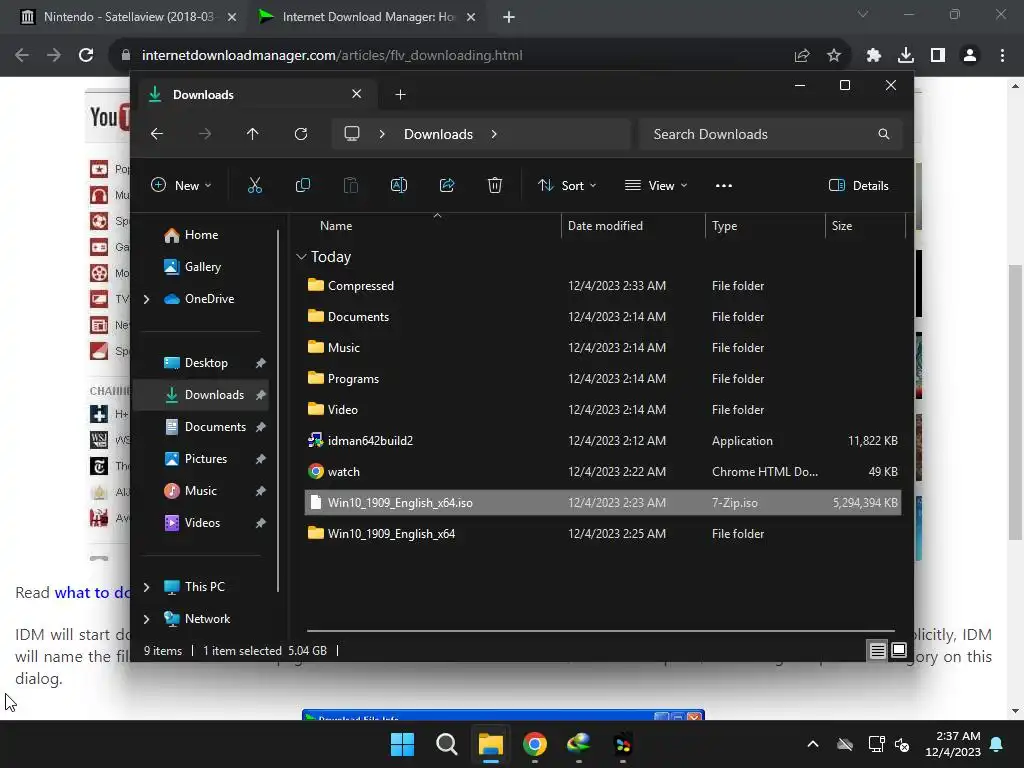The image size is (1024, 768).
Task: Add a new Explorer tab with plus button
Action: (400, 95)
